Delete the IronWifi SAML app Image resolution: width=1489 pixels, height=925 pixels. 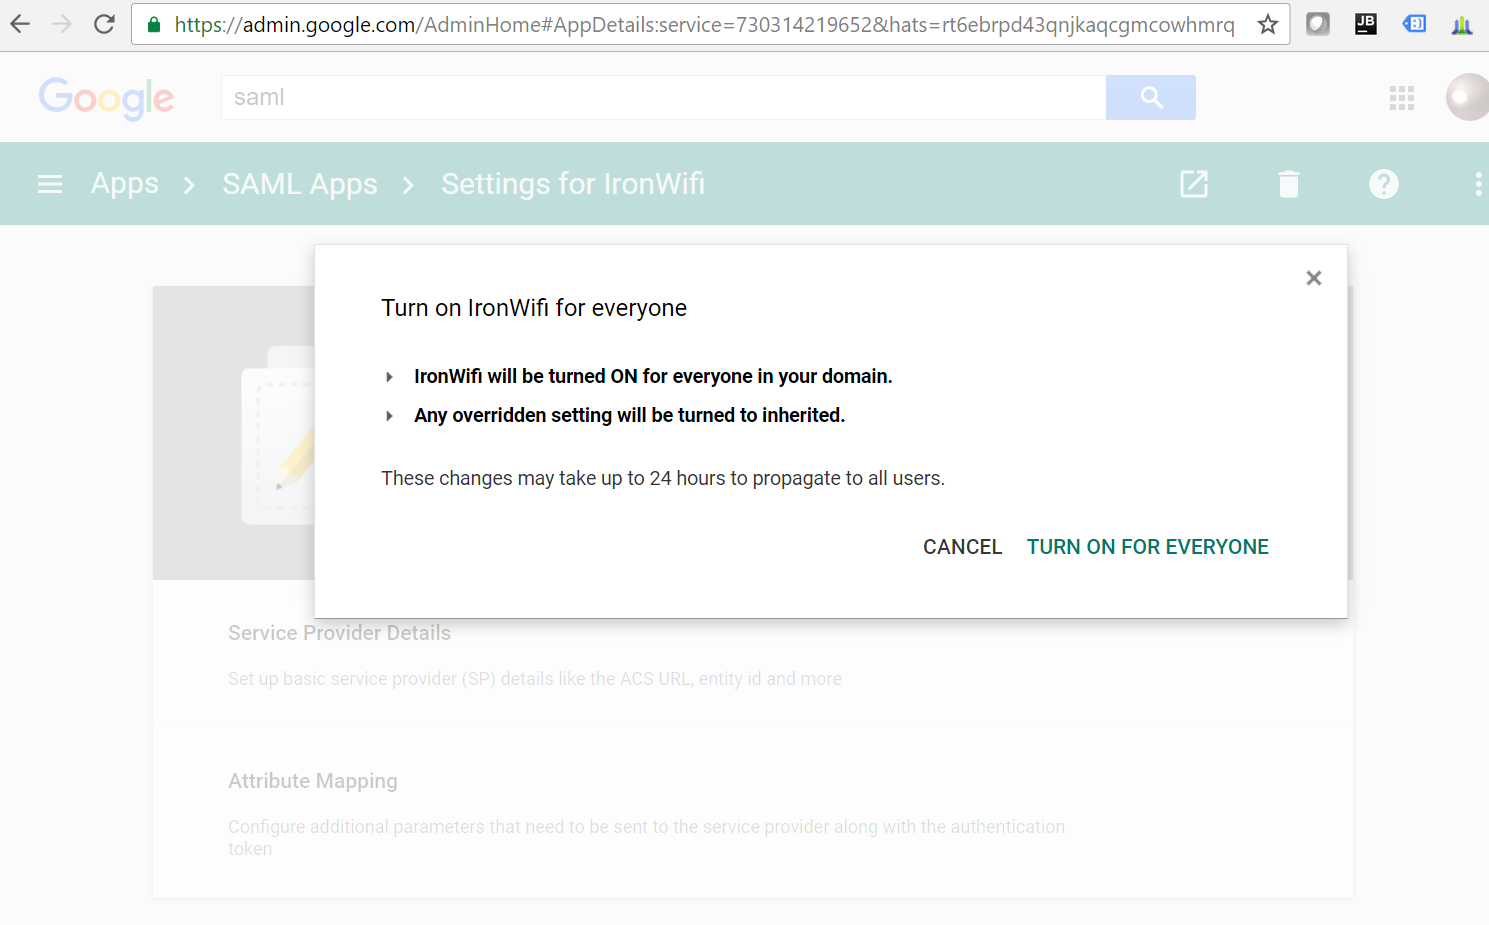1288,183
